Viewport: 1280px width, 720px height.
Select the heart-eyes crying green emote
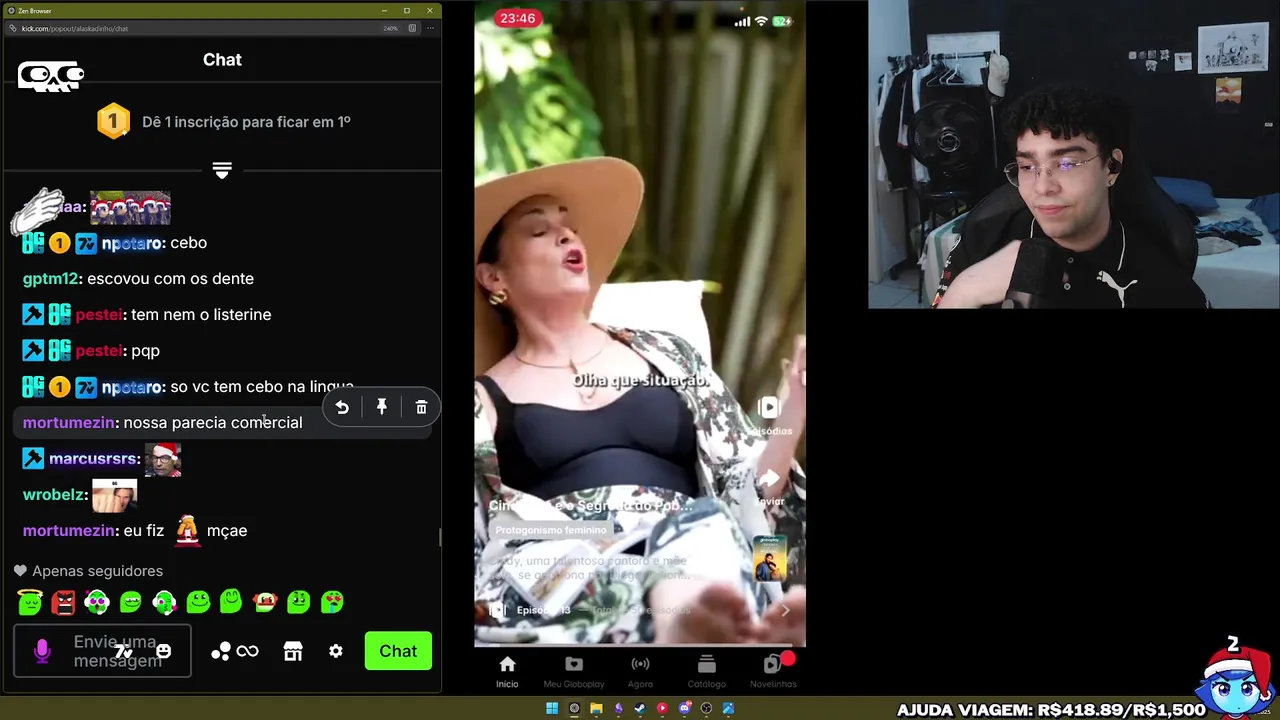332,601
